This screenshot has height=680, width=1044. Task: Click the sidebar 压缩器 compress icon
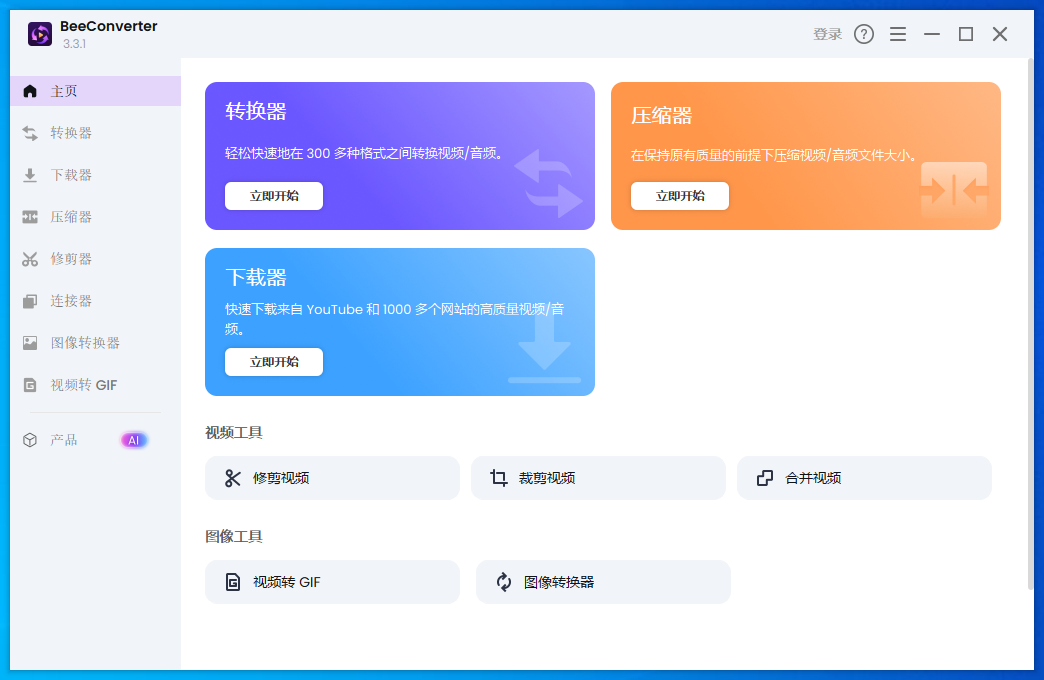[x=30, y=217]
